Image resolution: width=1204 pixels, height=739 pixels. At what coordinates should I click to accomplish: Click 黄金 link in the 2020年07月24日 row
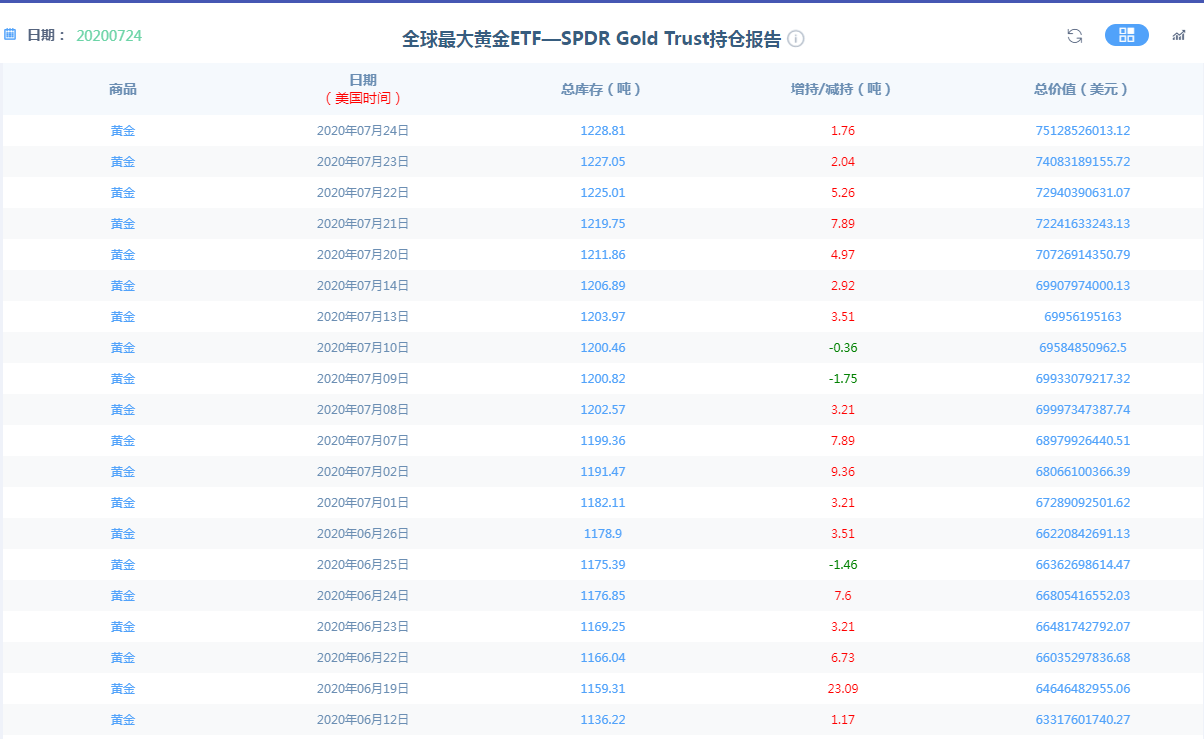[x=123, y=130]
